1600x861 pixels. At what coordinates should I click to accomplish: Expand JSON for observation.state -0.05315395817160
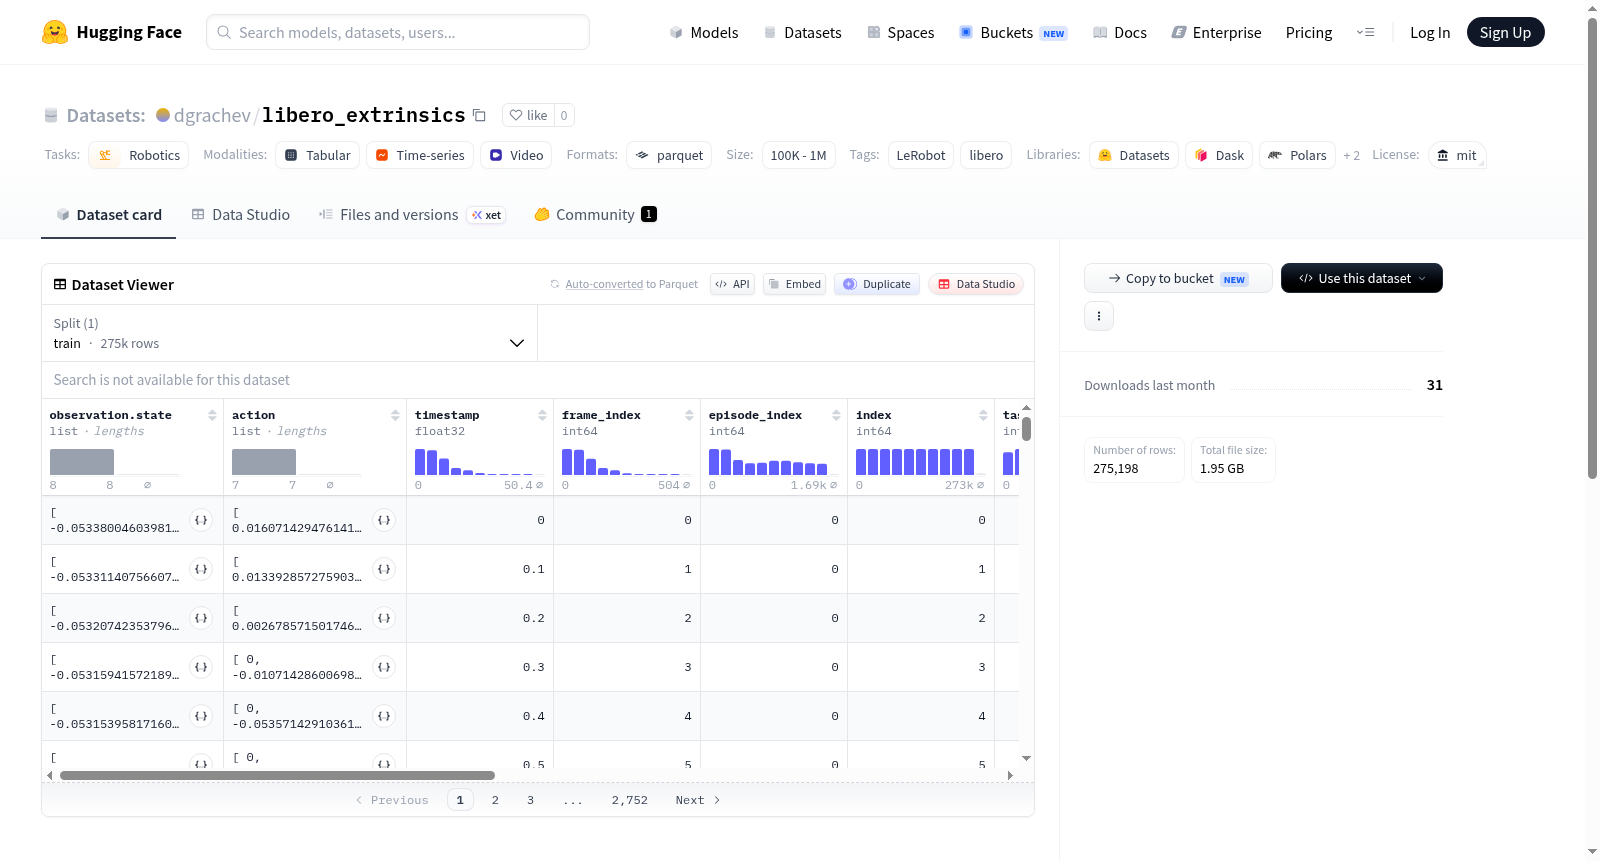point(201,716)
